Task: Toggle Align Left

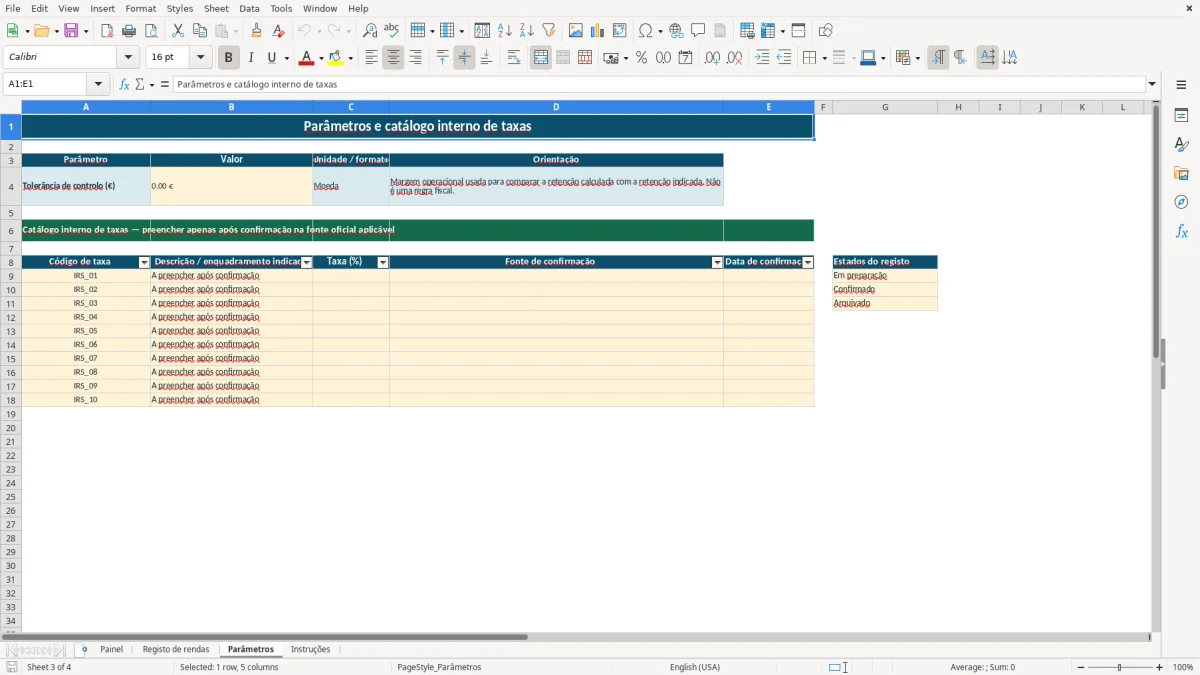Action: (371, 58)
